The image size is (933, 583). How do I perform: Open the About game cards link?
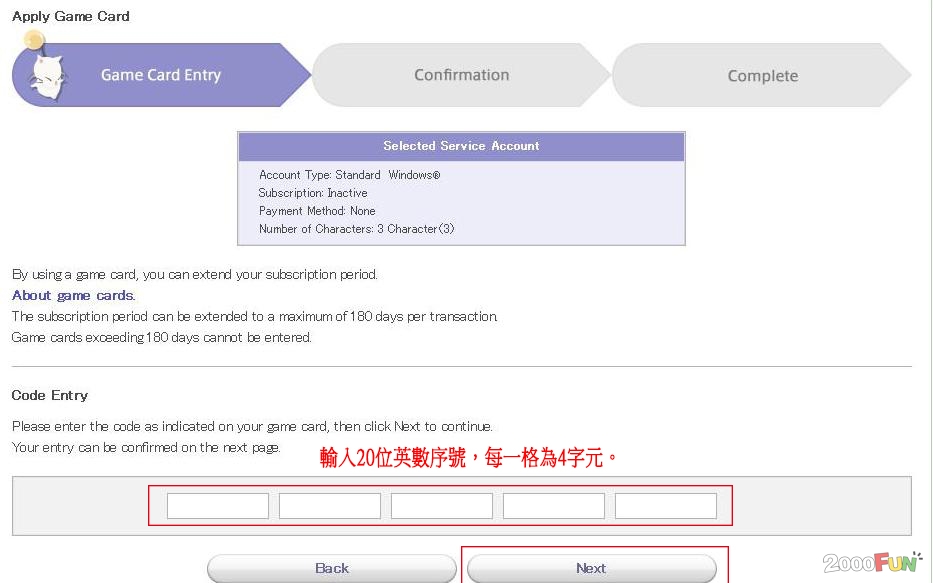tap(73, 295)
